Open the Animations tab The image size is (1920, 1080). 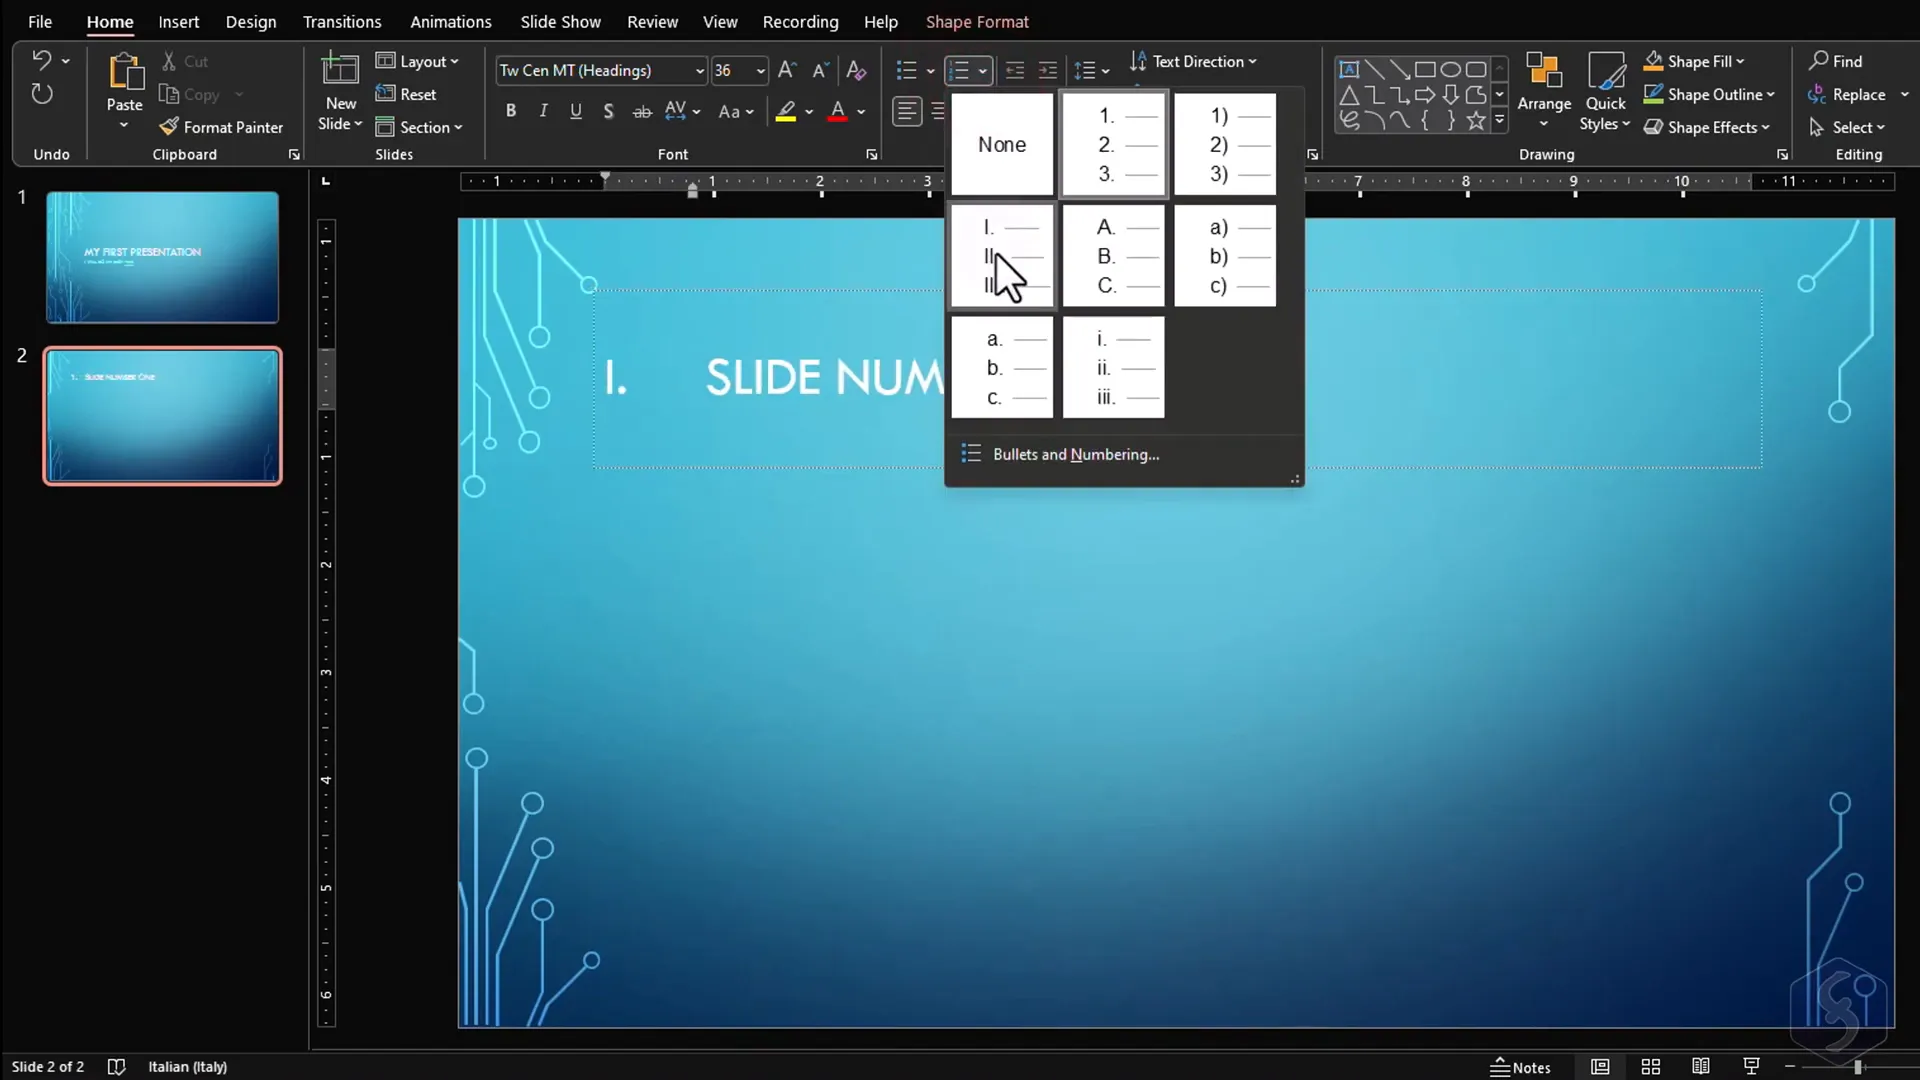[x=451, y=22]
